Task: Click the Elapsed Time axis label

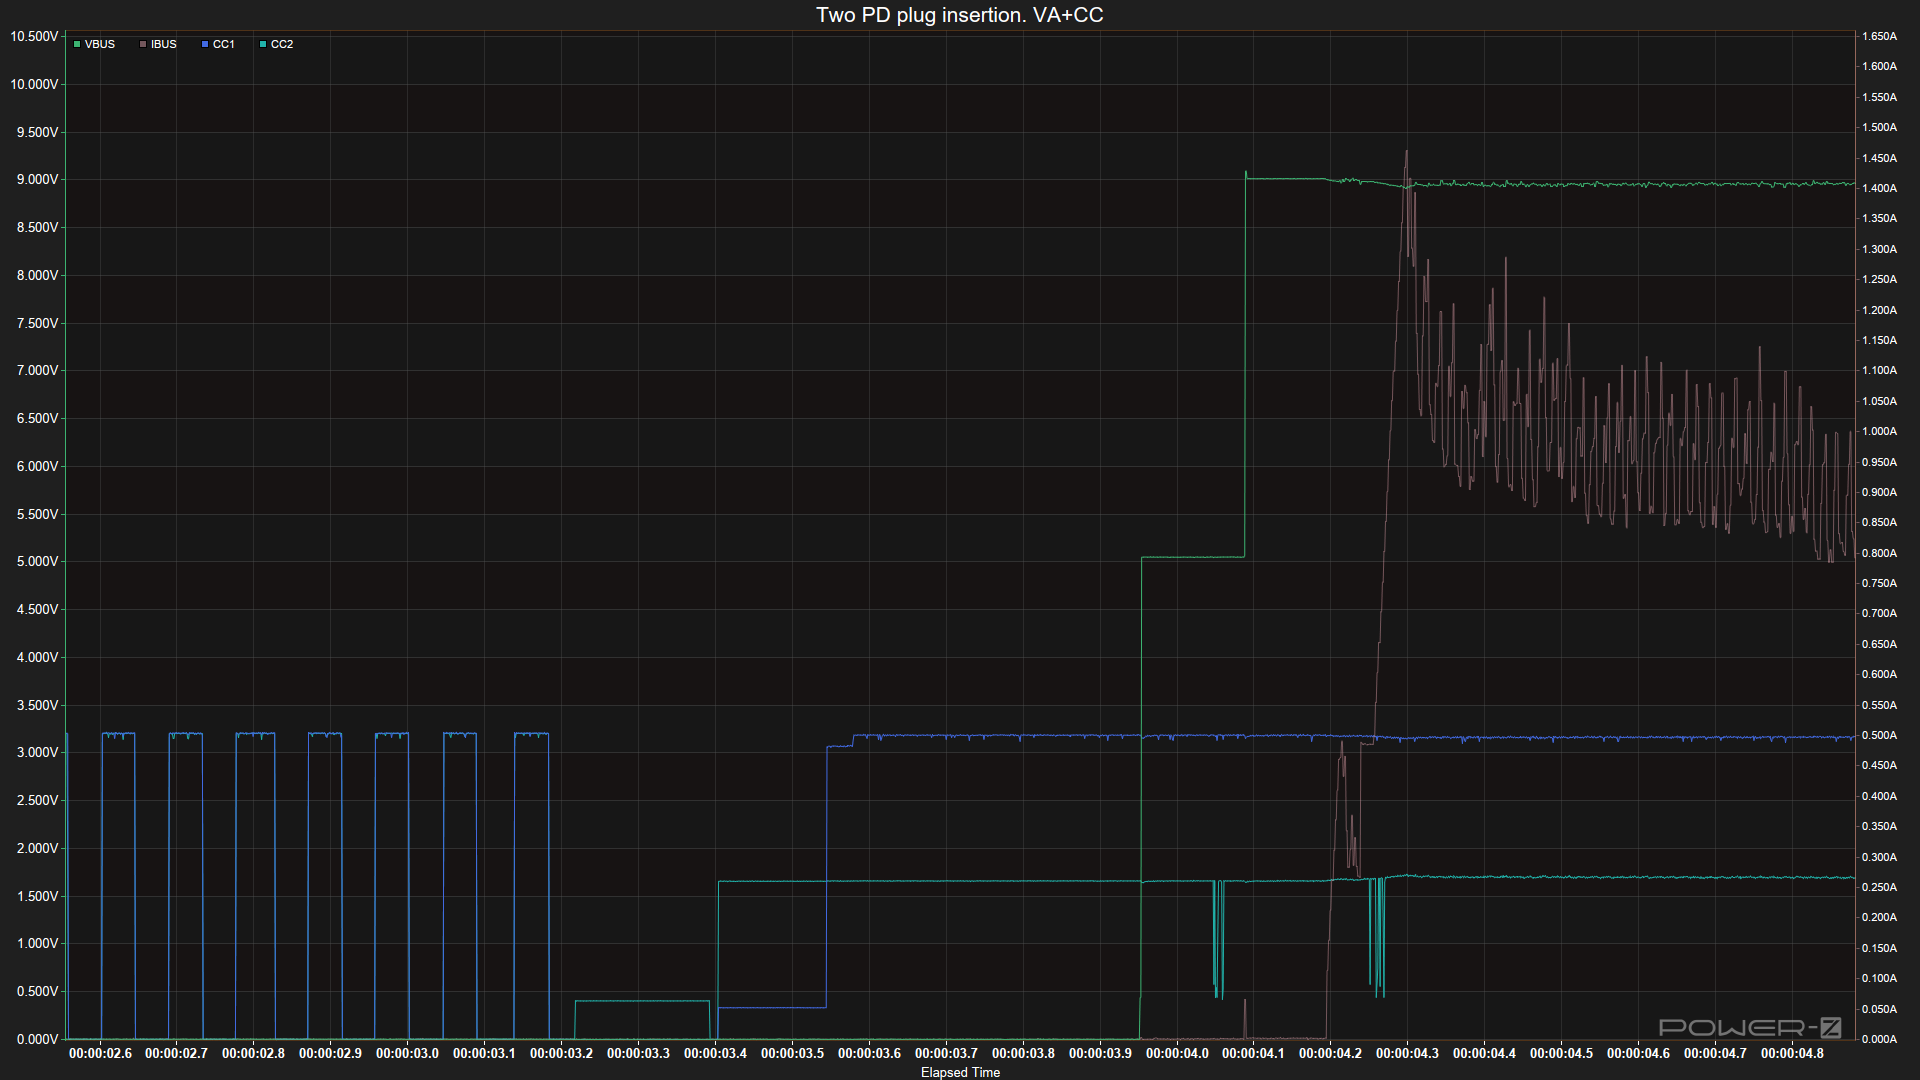Action: click(x=960, y=1072)
